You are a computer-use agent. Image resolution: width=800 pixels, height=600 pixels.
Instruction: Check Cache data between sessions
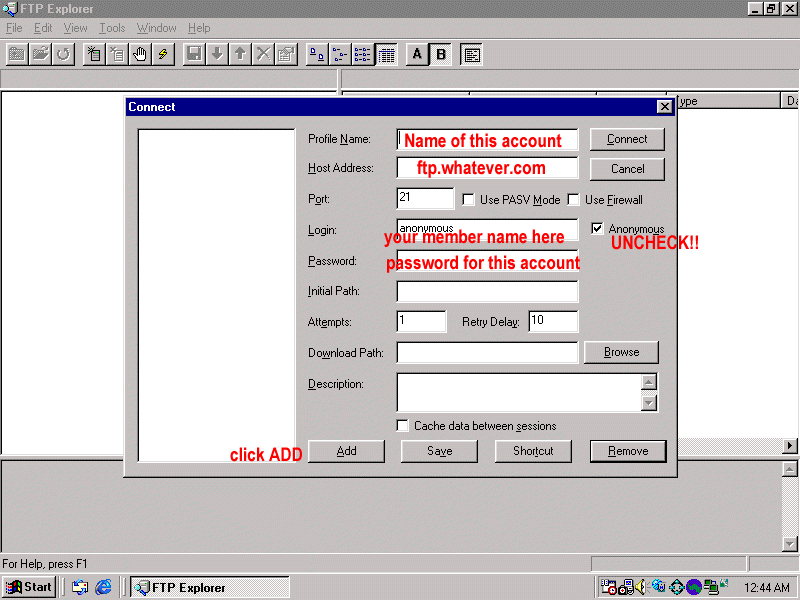403,426
